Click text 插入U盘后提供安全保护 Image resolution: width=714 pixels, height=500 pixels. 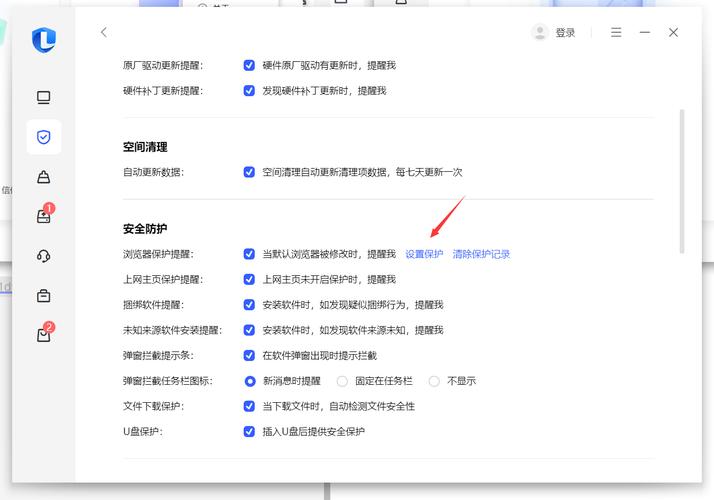(313, 432)
